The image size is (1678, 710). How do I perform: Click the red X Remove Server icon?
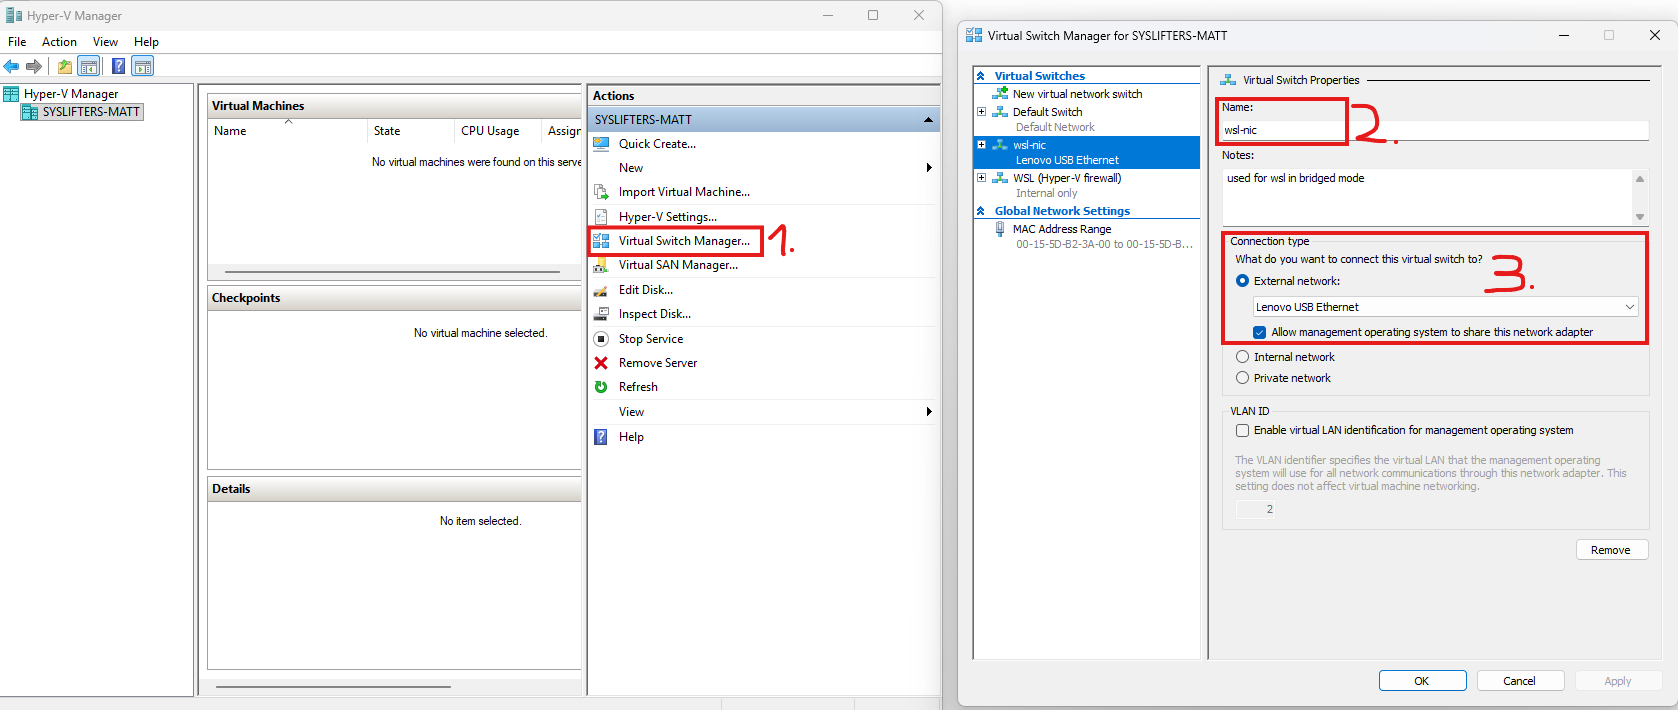coord(601,363)
